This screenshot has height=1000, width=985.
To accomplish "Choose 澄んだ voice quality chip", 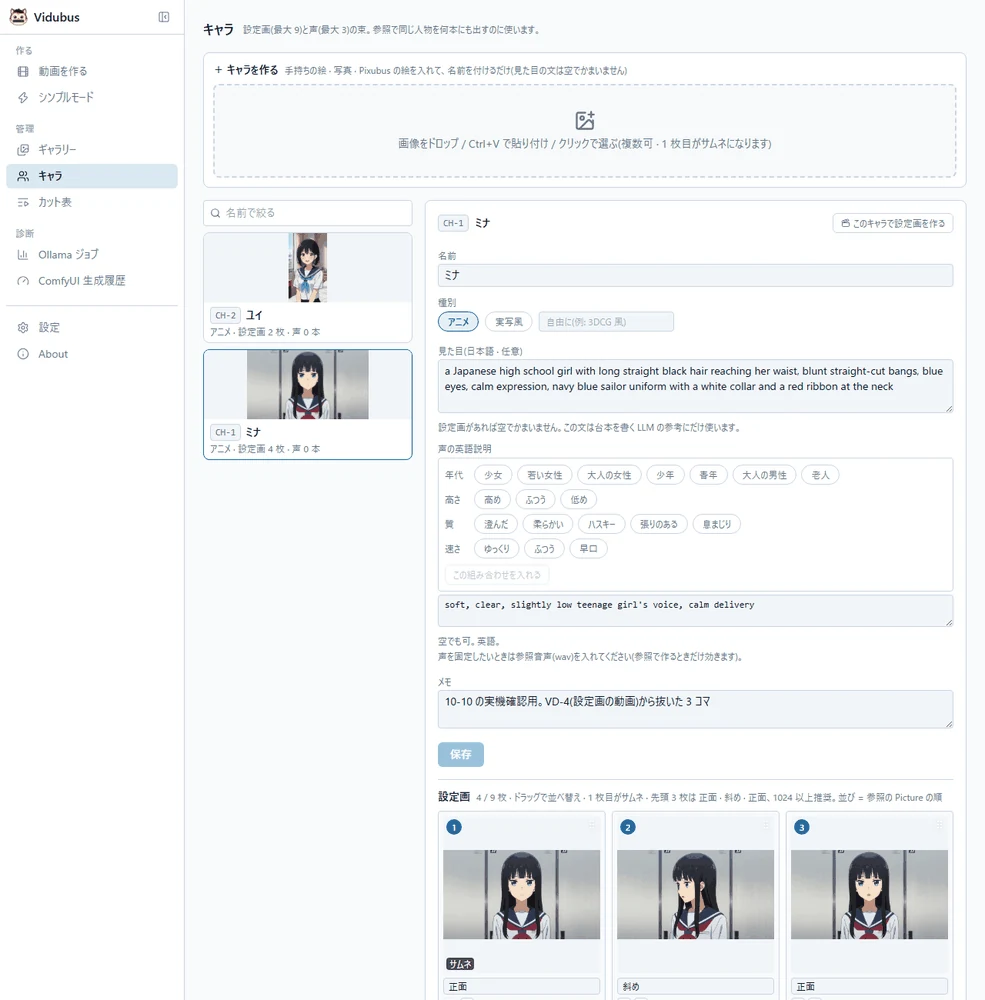I will (x=496, y=524).
